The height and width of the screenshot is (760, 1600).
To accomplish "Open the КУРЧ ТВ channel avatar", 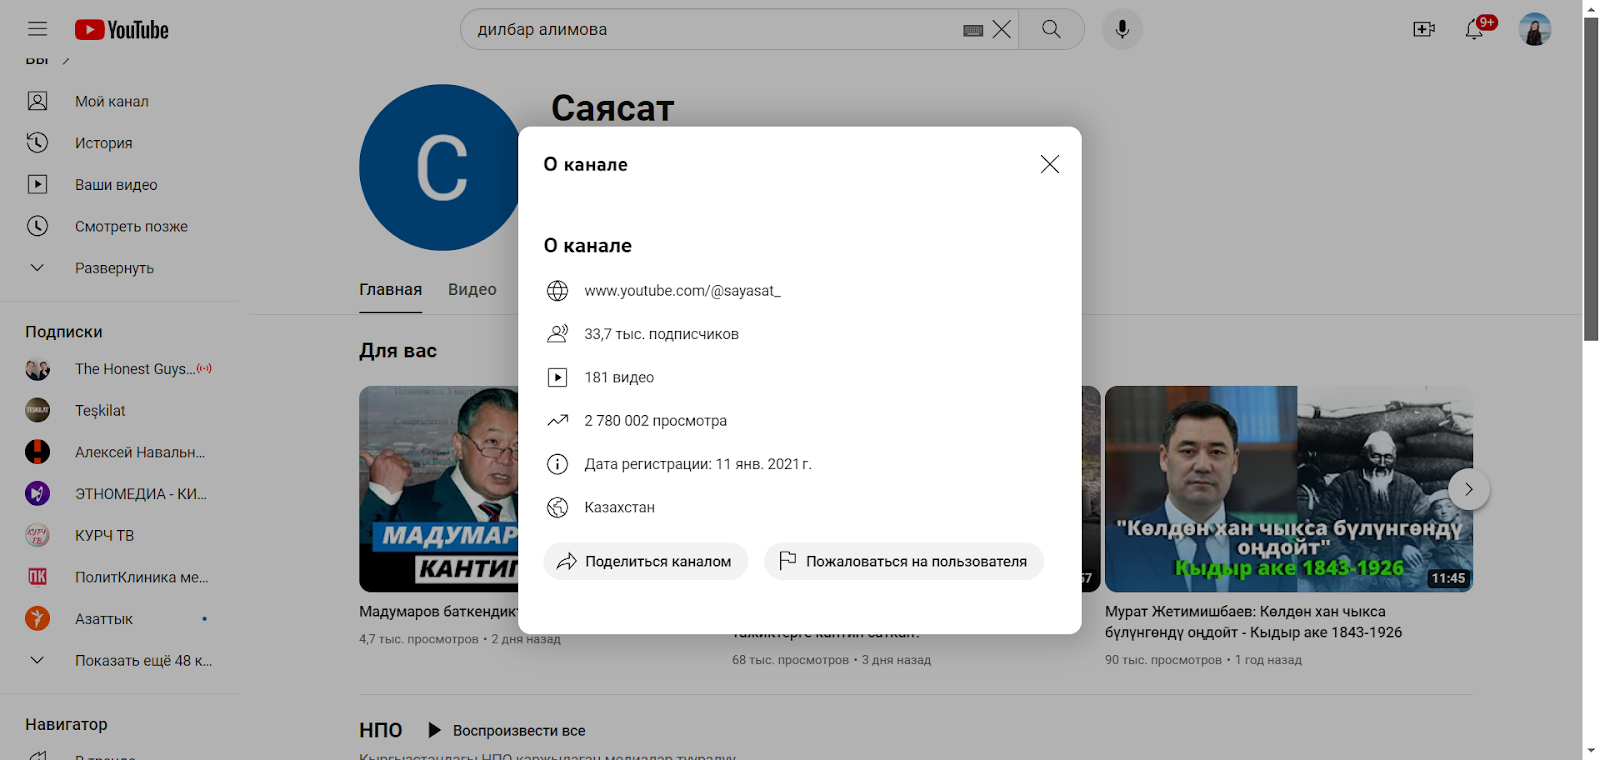I will click(37, 535).
